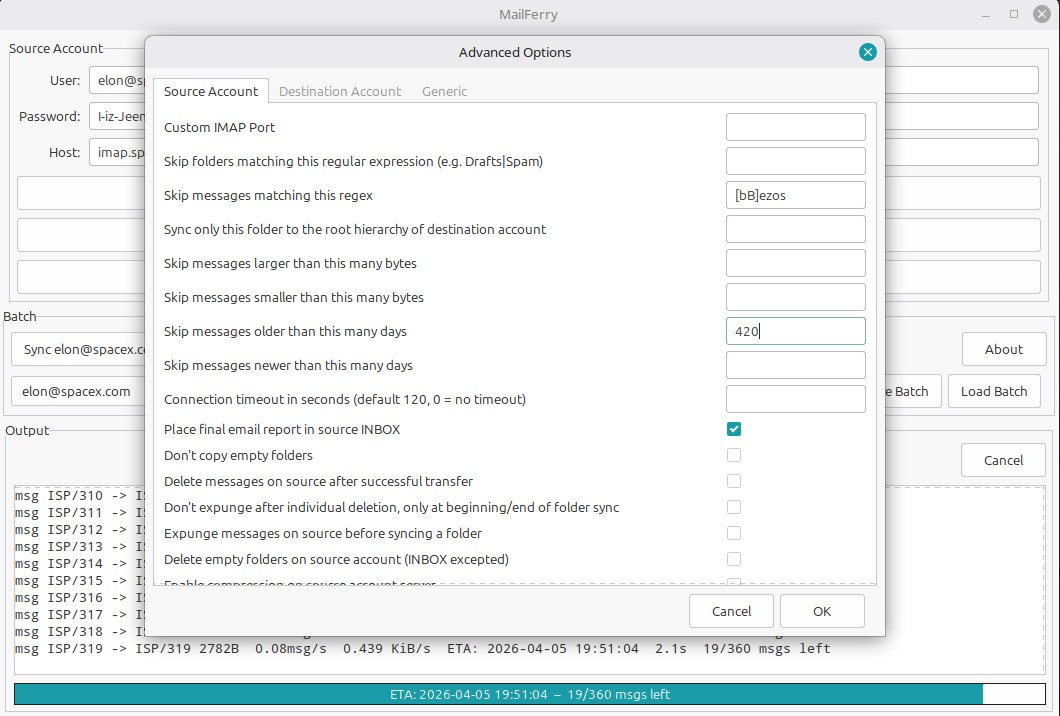1060x716 pixels.
Task: Click the sync only this folder field
Action: (795, 229)
